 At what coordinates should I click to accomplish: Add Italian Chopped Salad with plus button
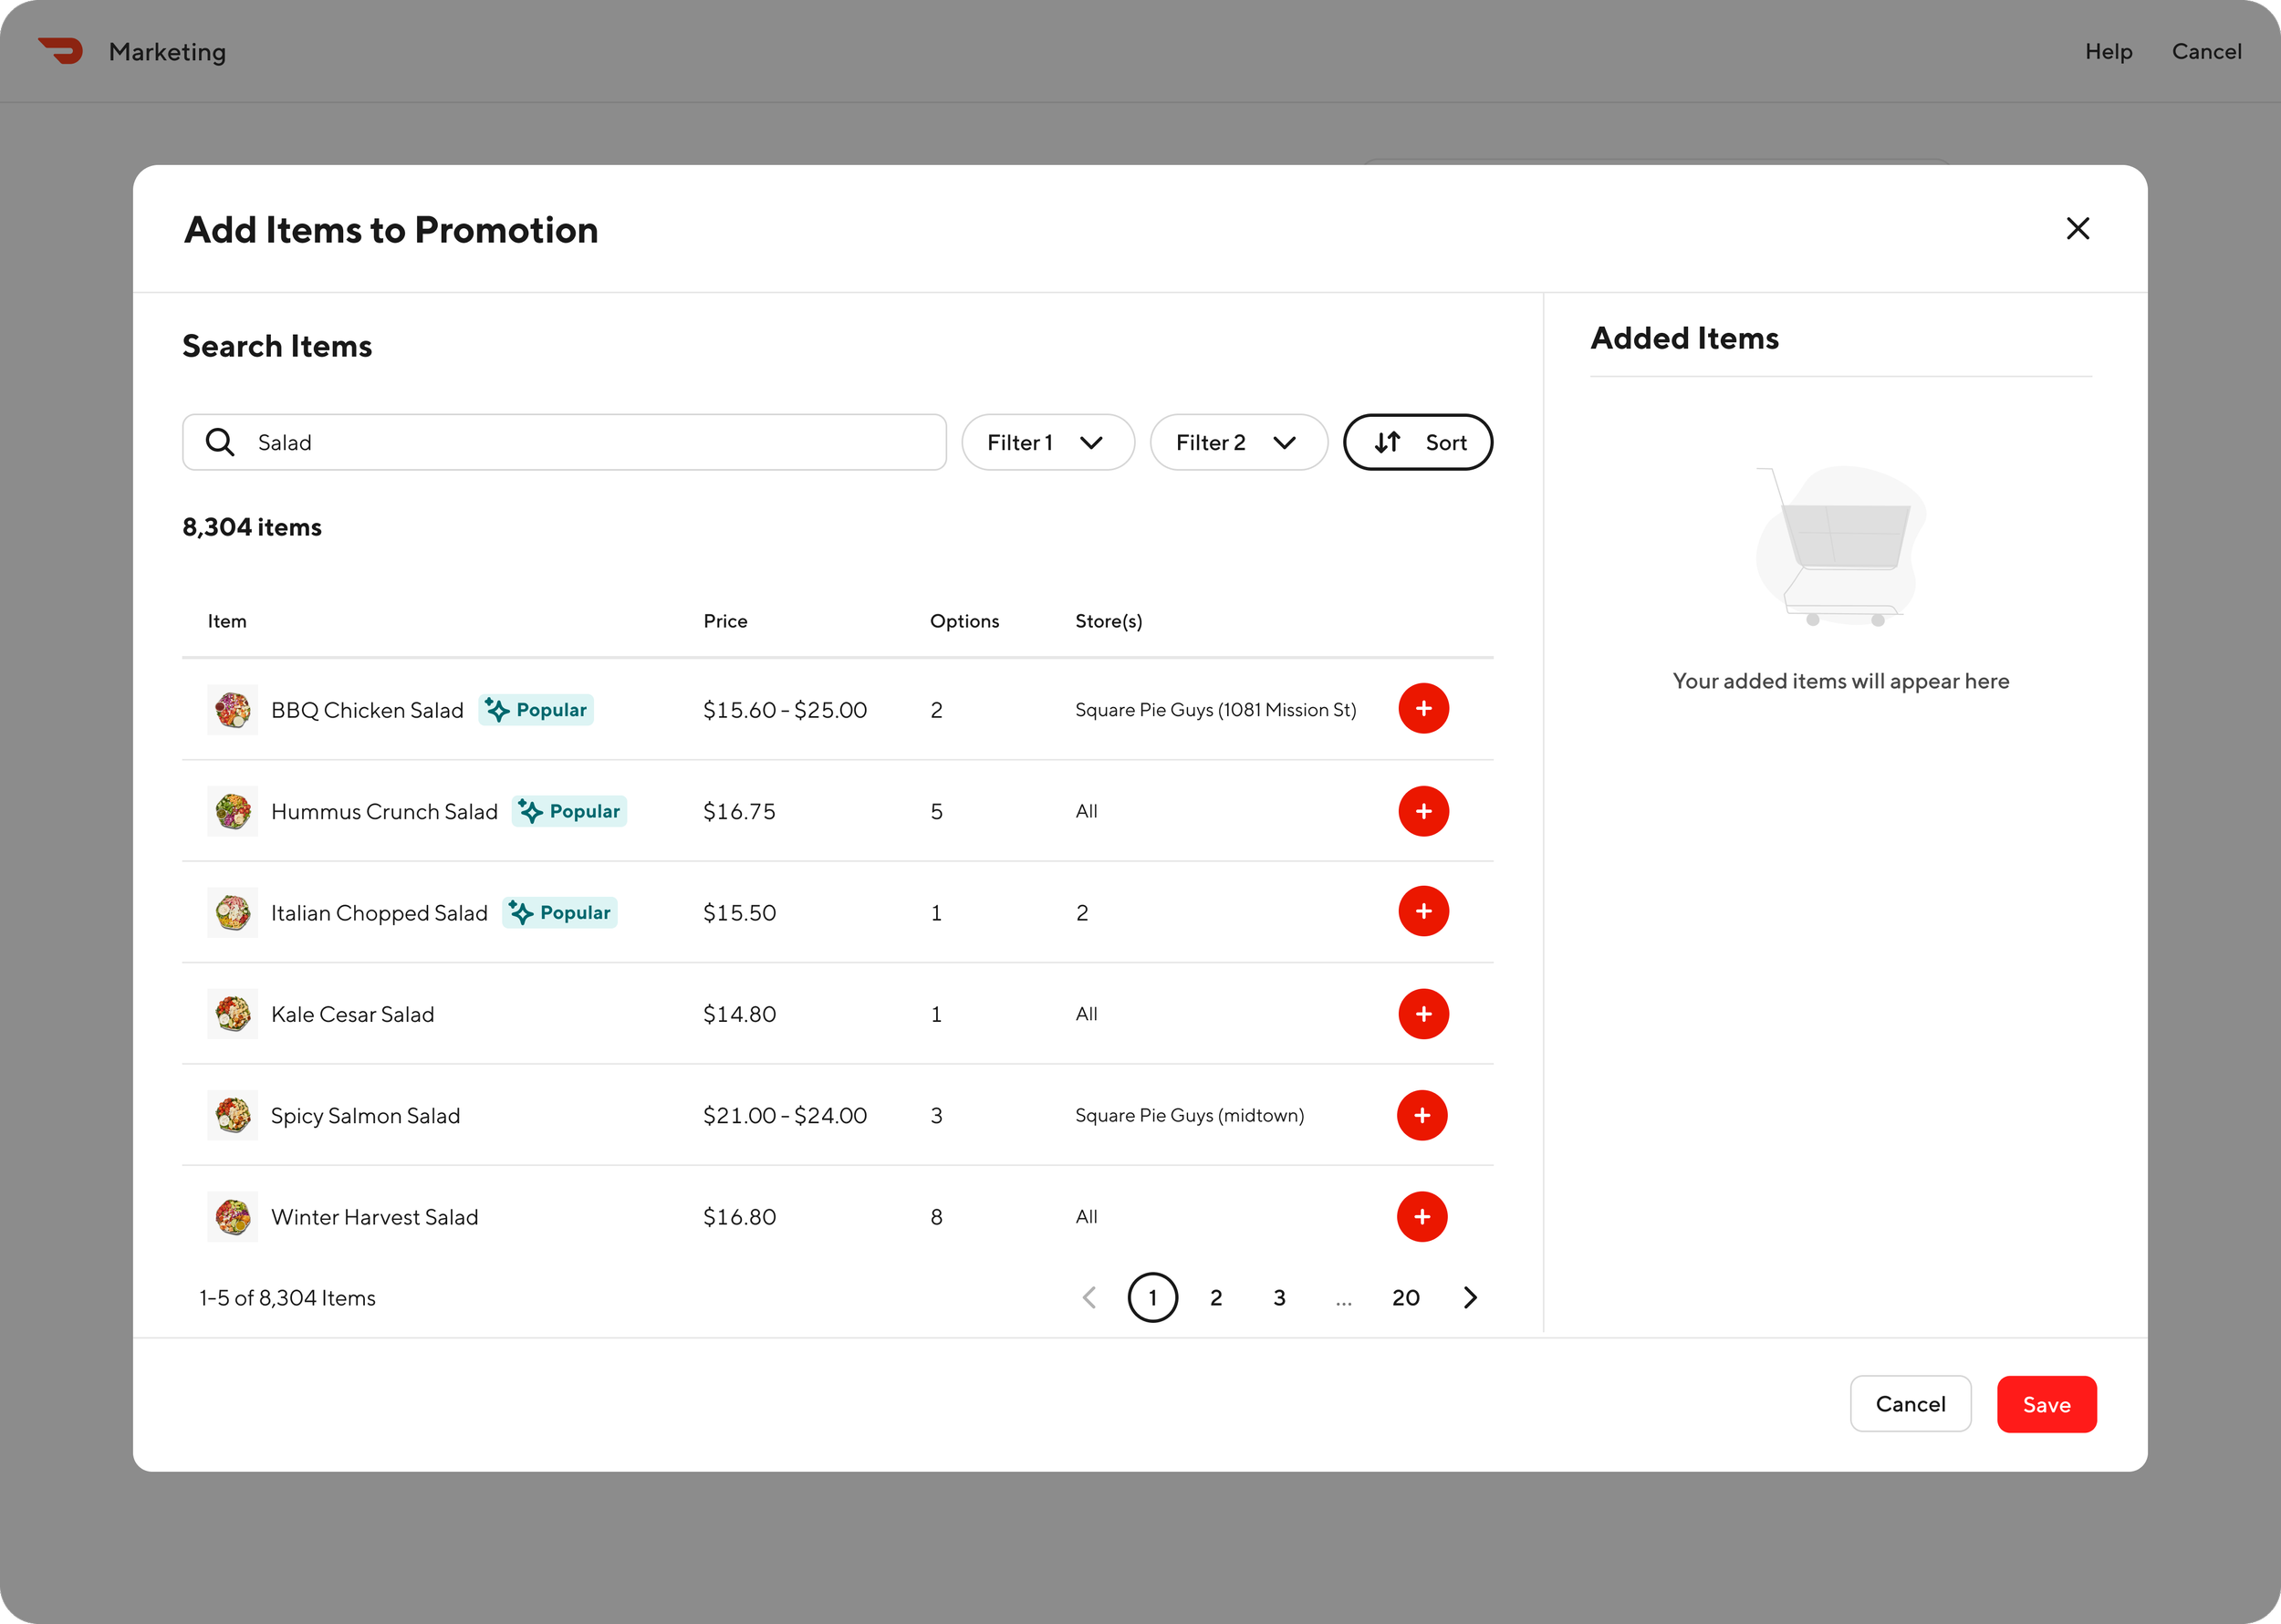point(1423,912)
